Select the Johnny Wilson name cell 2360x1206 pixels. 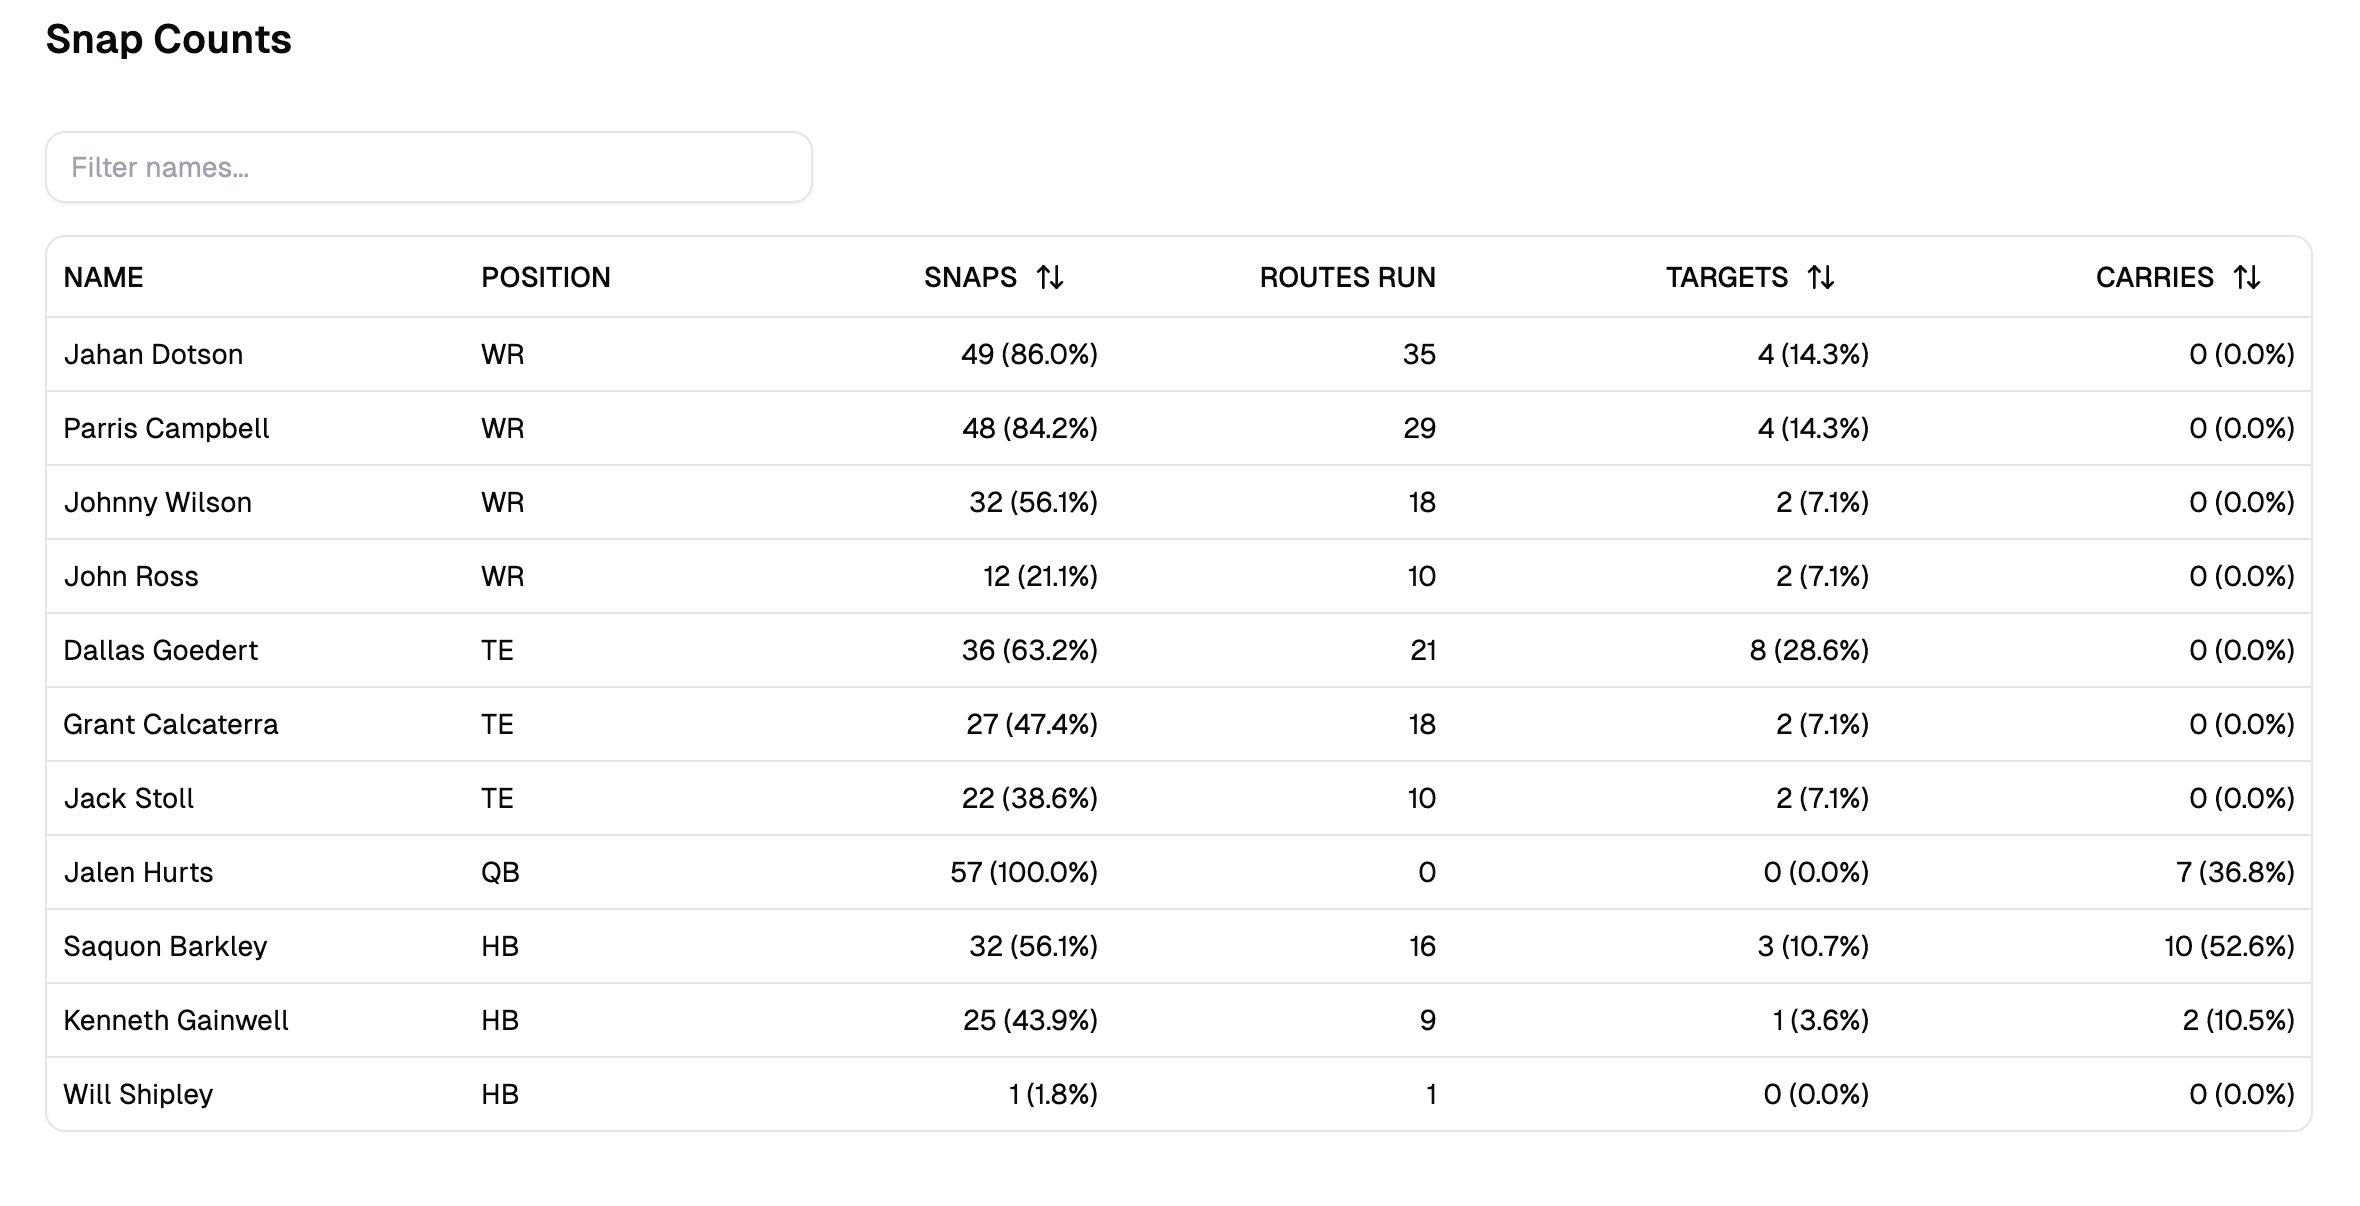[158, 502]
